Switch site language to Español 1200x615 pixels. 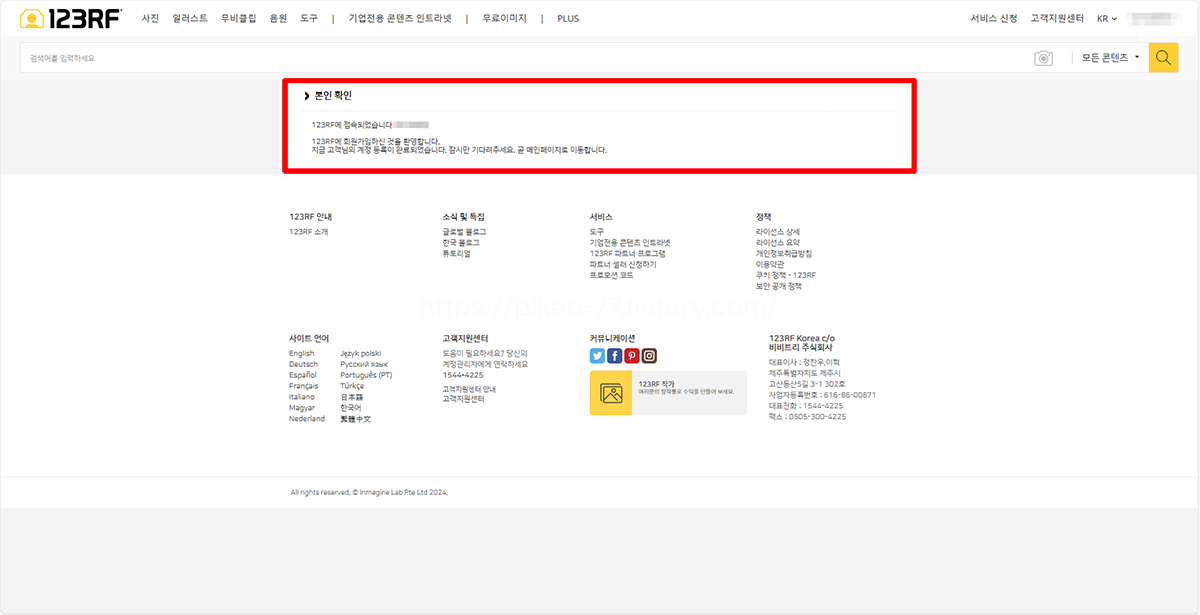(303, 375)
